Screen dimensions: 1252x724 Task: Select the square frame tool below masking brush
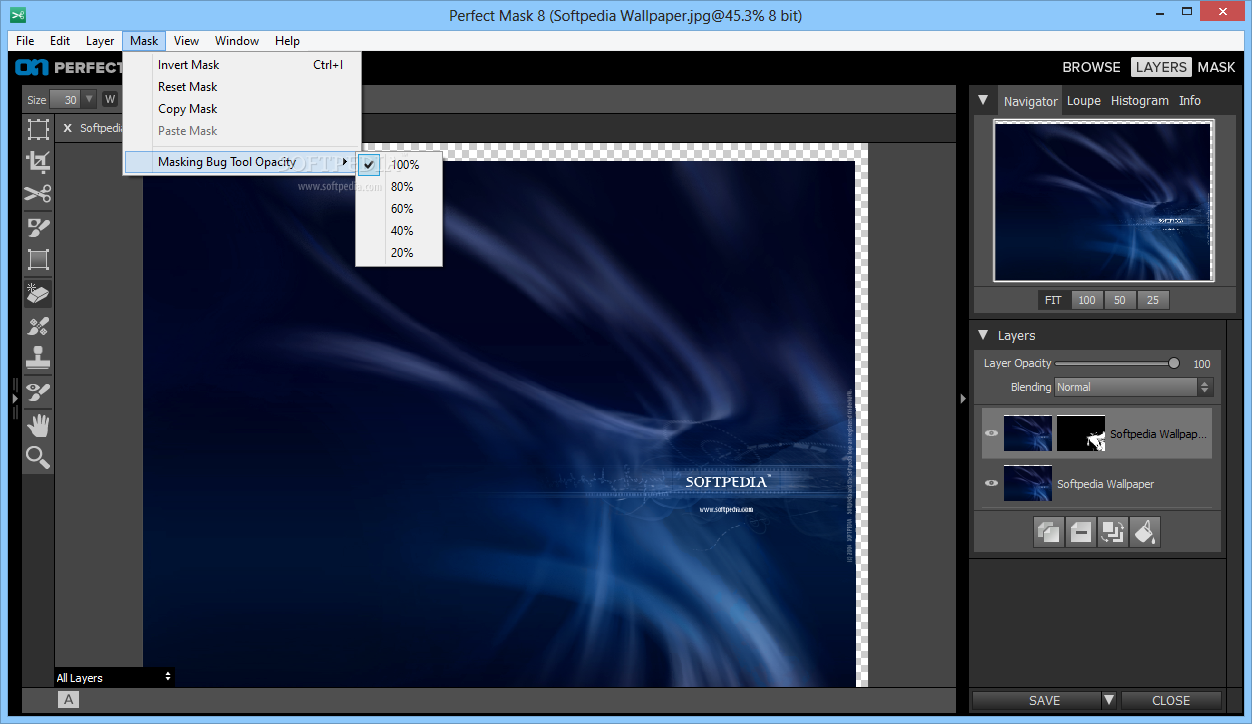[x=38, y=260]
